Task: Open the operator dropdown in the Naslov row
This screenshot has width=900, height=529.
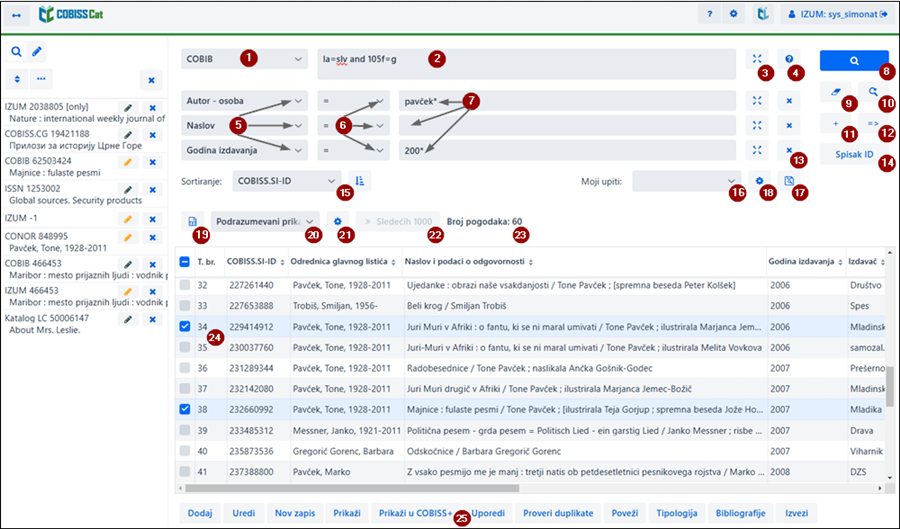Action: click(353, 125)
